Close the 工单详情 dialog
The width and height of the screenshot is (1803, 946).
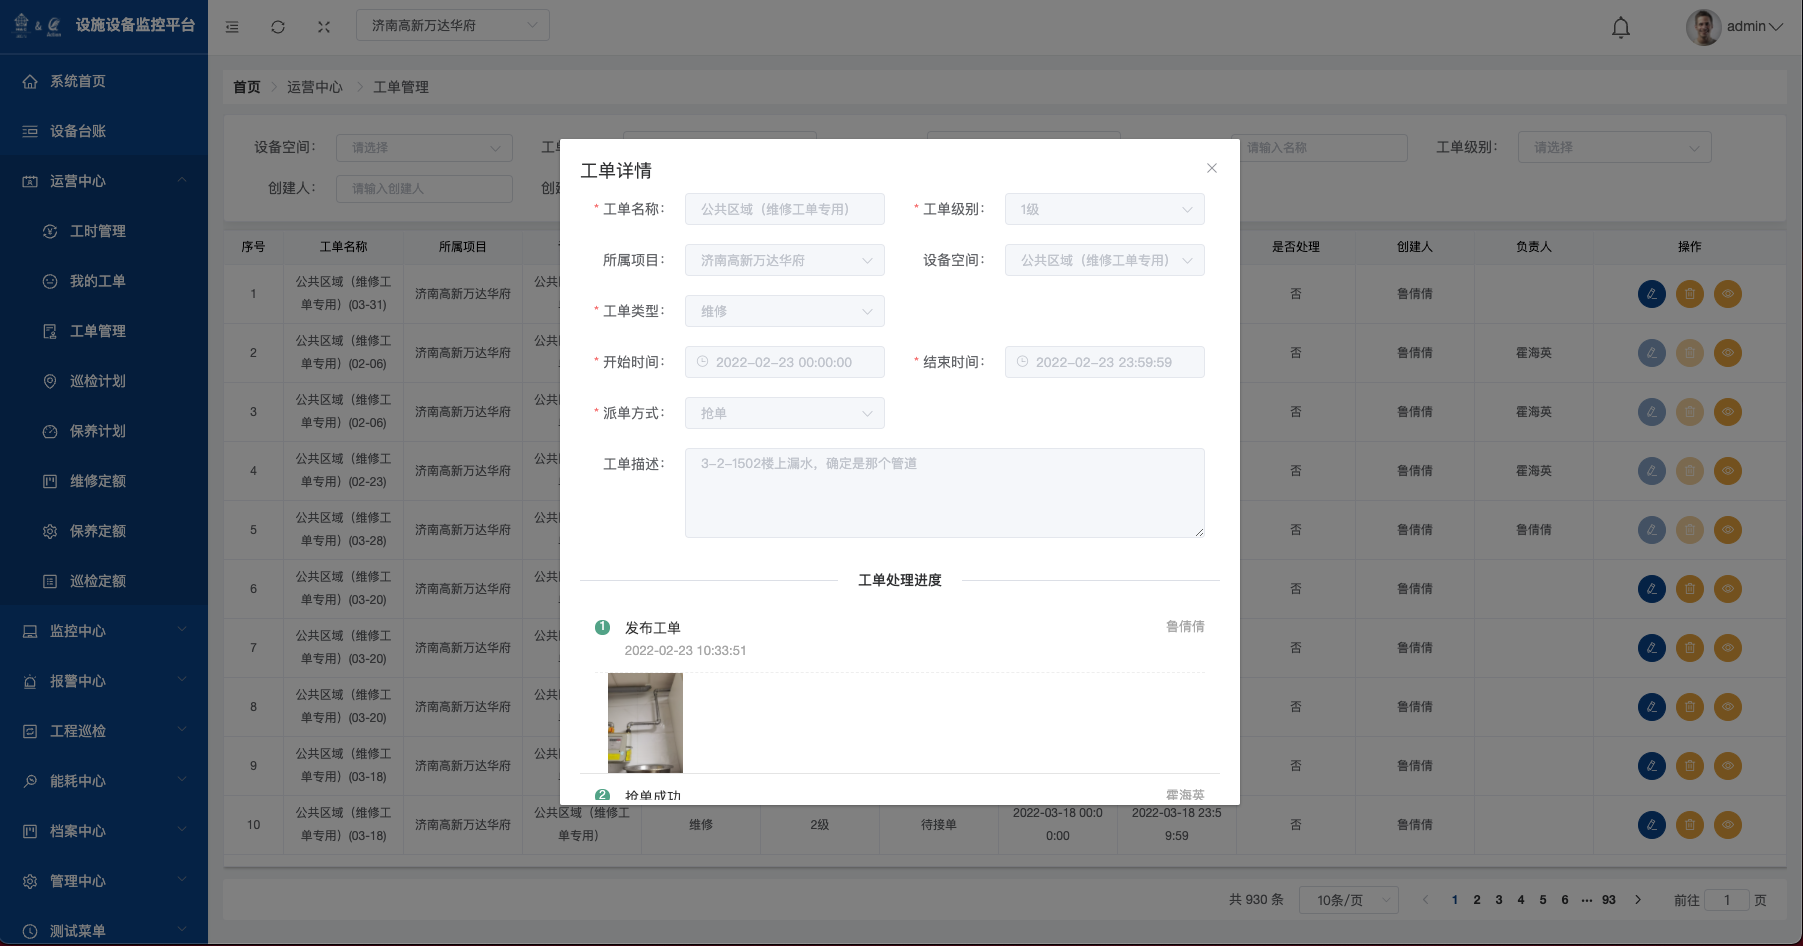pyautogui.click(x=1211, y=168)
